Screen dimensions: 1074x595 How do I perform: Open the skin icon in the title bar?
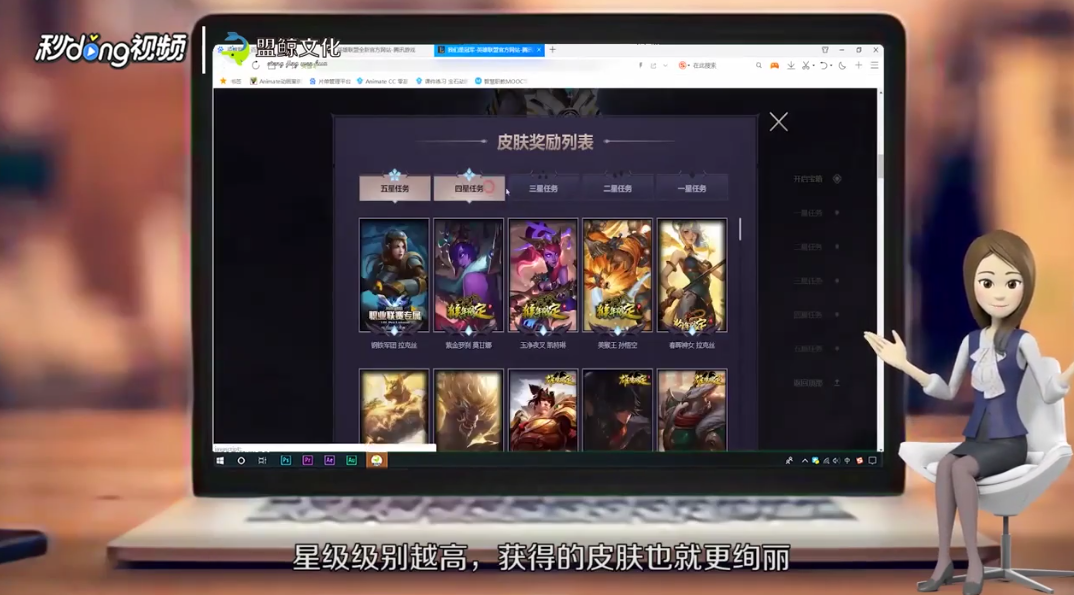[825, 50]
